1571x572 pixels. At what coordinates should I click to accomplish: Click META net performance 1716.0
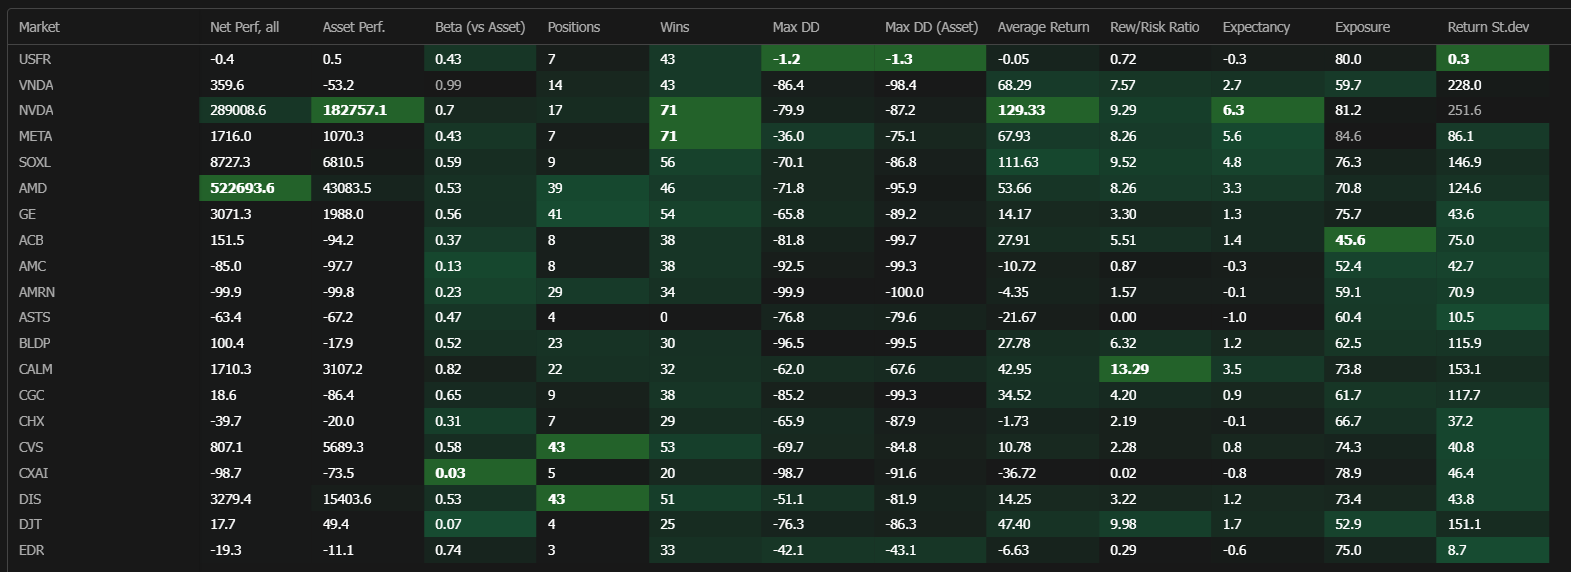(231, 136)
